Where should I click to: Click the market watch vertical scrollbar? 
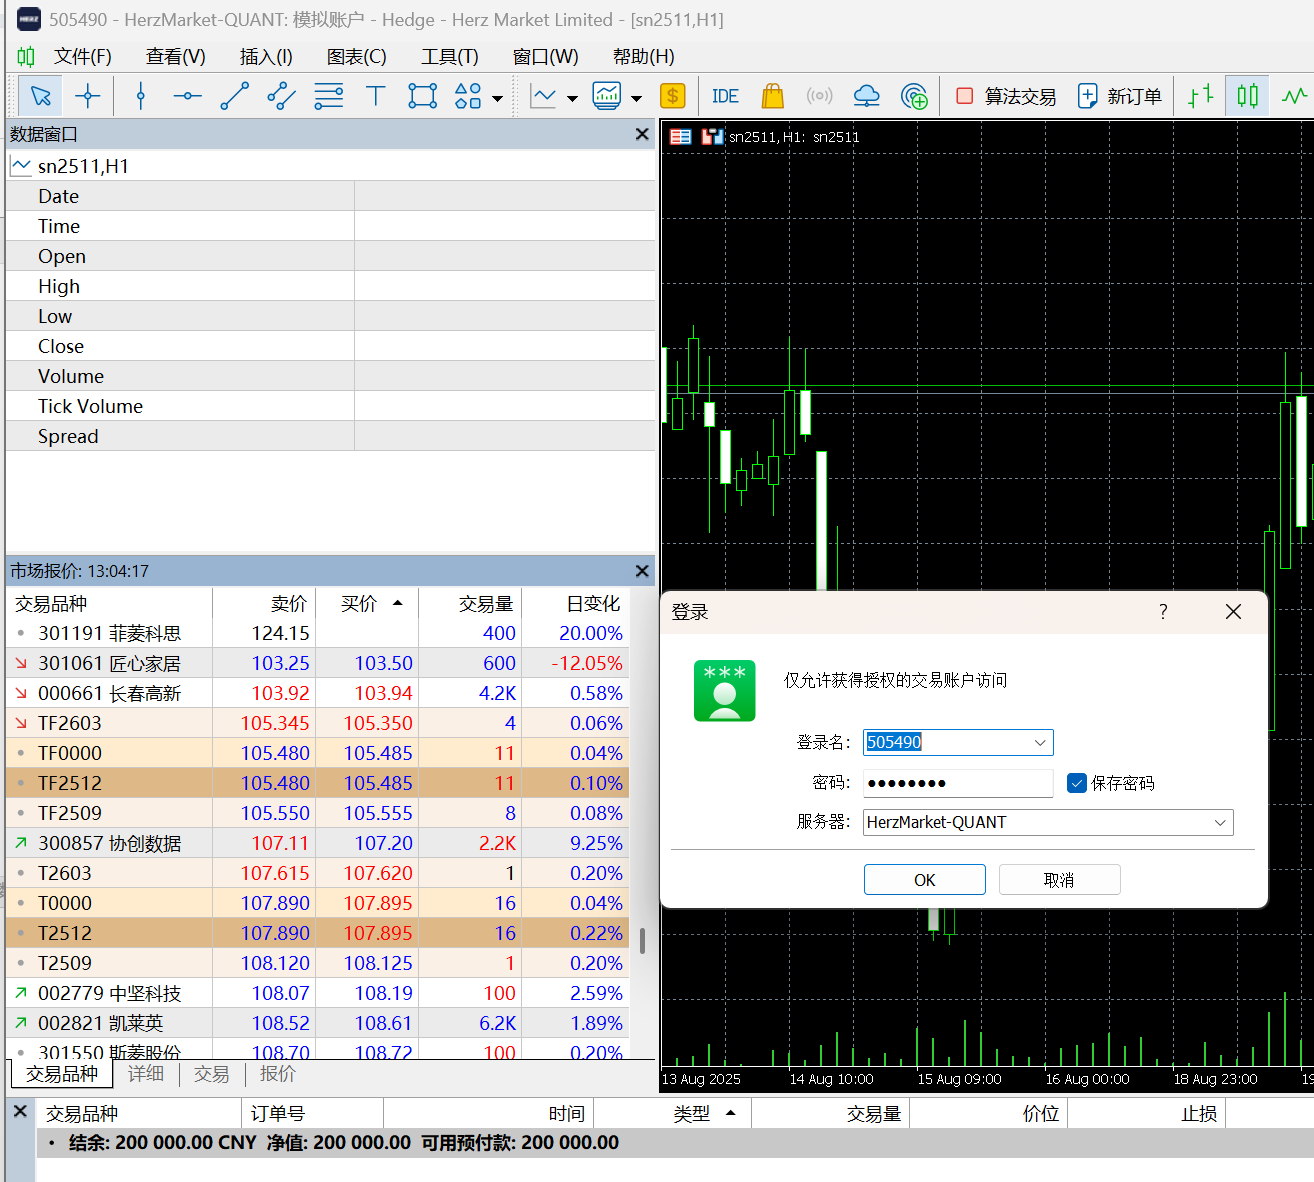642,940
